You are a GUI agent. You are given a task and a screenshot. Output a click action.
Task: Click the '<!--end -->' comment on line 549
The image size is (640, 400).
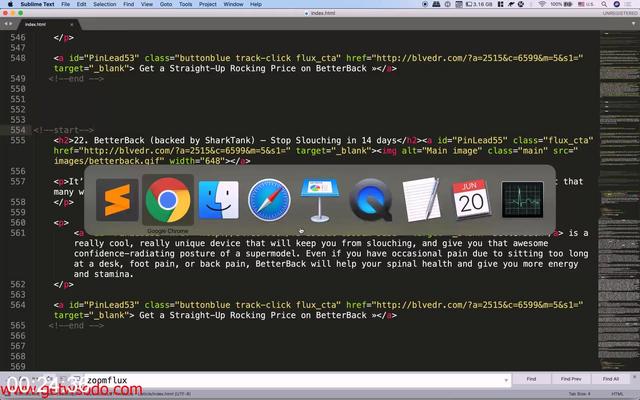[x=76, y=79]
